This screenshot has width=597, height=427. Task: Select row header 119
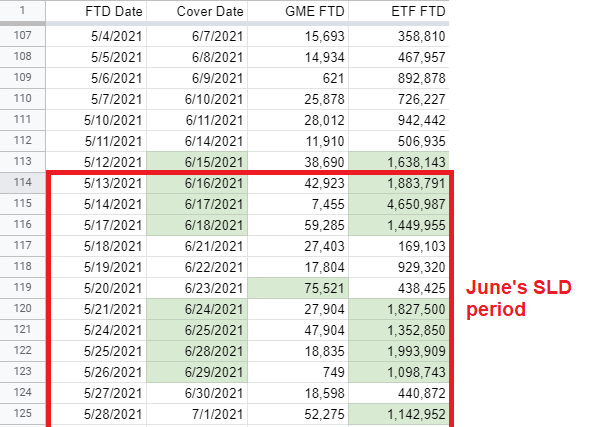coord(22,288)
